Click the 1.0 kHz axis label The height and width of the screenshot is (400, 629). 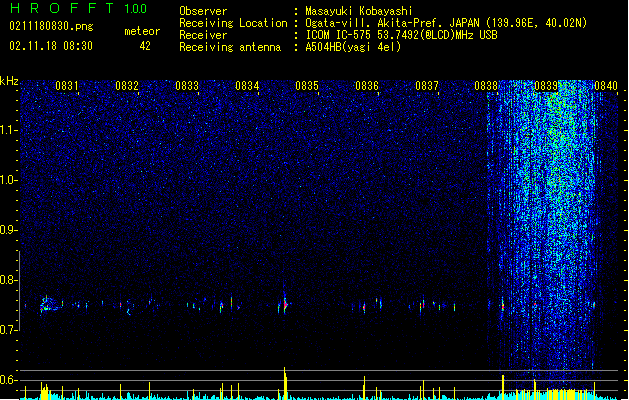(9, 180)
